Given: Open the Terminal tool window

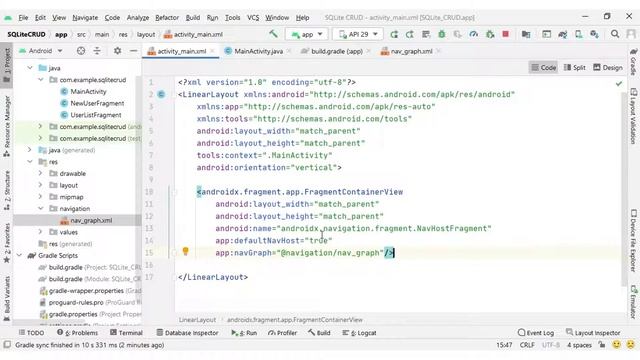Looking at the screenshot, I should coord(126,333).
